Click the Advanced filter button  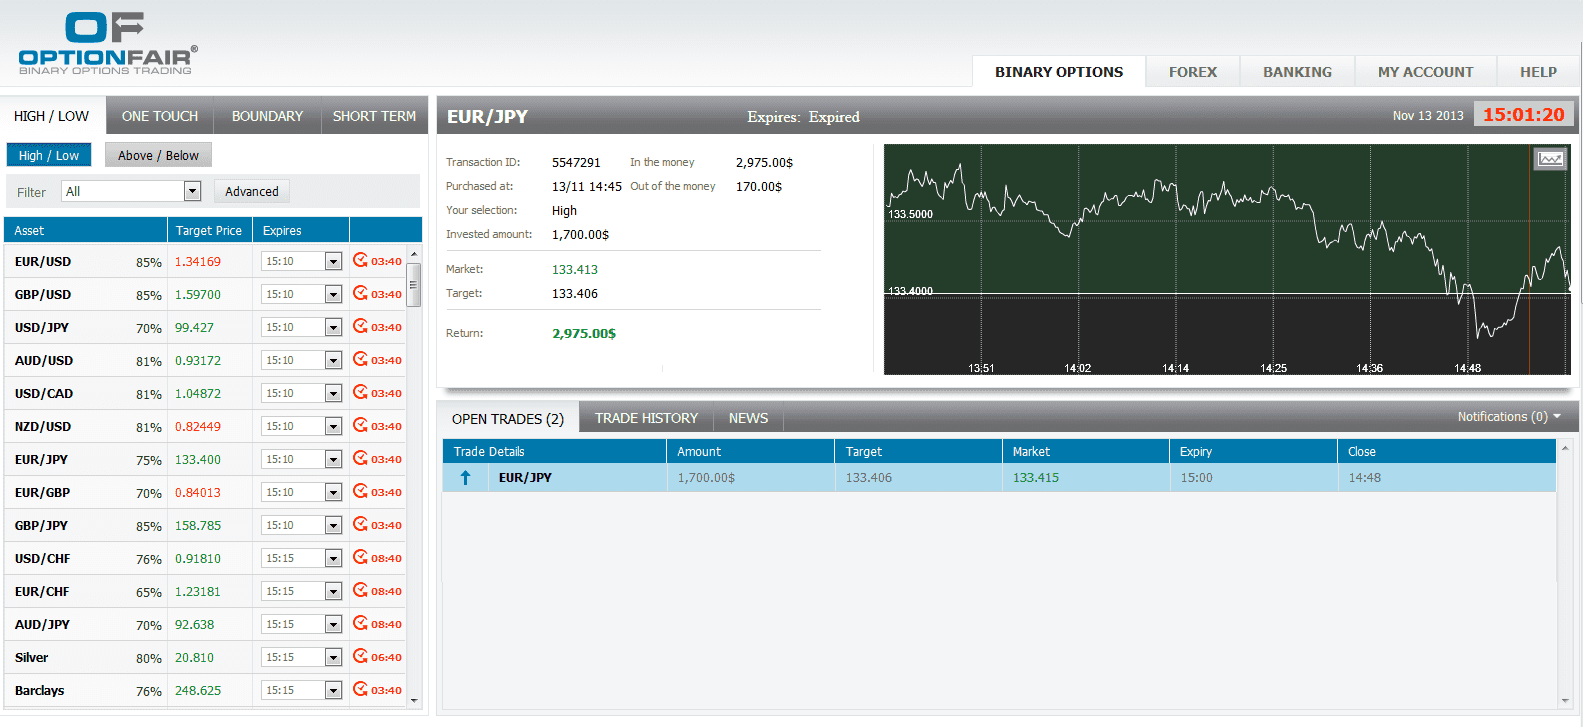click(x=252, y=191)
